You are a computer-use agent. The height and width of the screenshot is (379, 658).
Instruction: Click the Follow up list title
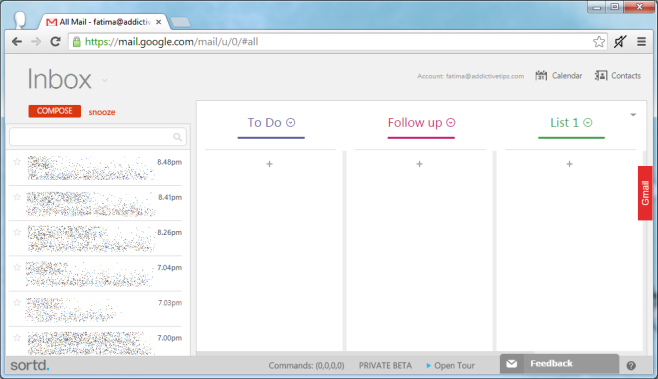pos(415,122)
